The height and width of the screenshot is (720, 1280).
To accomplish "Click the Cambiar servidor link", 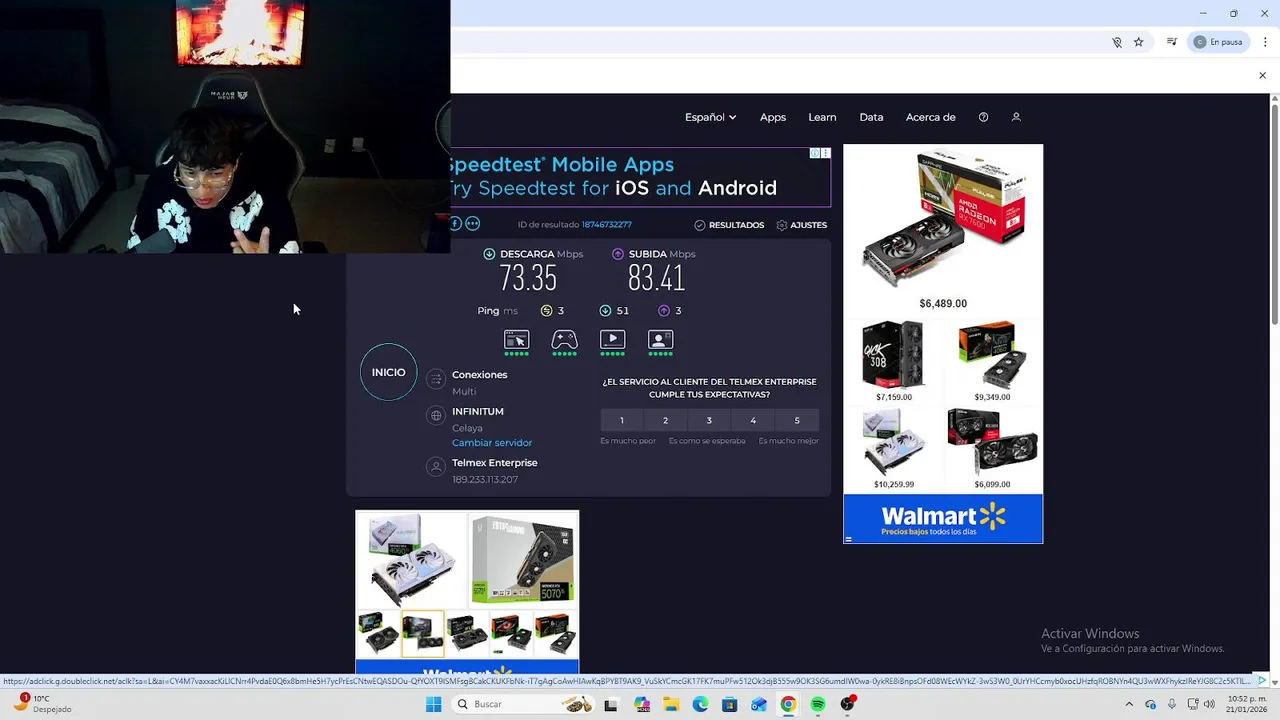I will (492, 443).
